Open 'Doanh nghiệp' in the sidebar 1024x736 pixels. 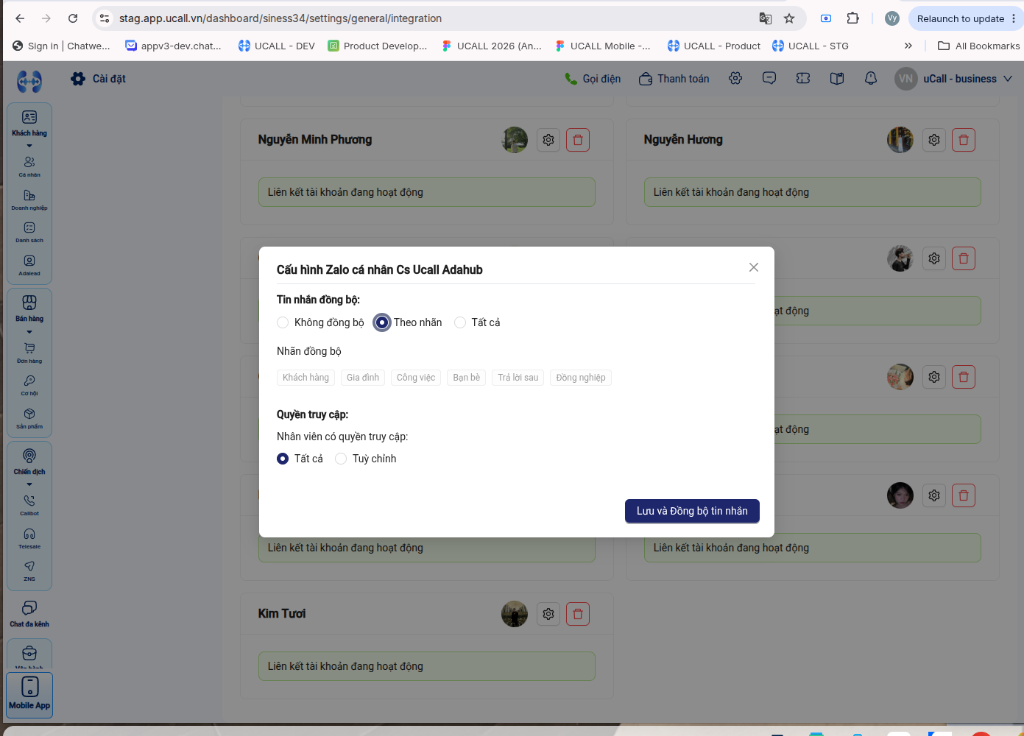tap(29, 200)
